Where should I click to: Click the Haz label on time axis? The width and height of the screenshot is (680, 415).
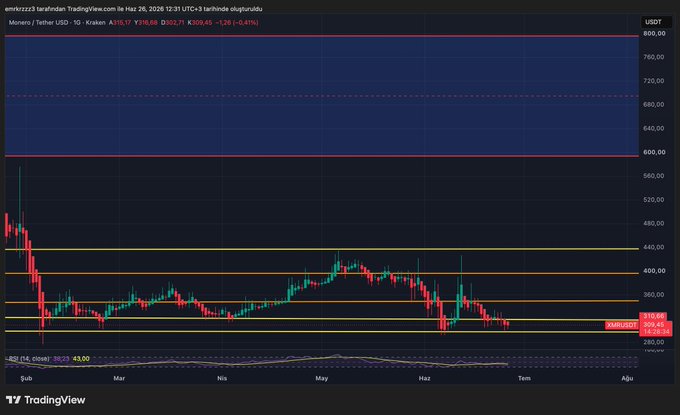425,379
